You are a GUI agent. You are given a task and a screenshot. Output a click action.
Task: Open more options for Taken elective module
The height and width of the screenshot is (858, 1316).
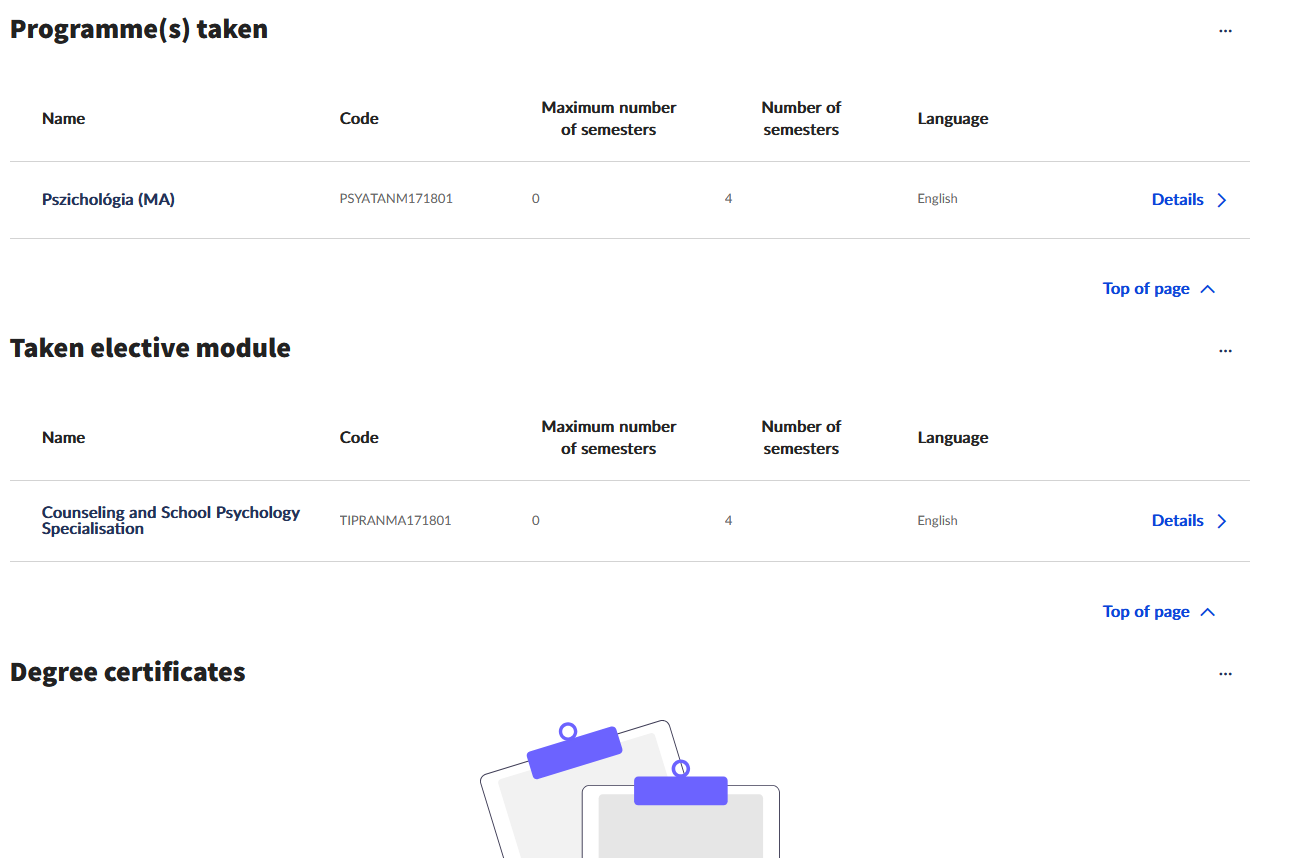click(1225, 351)
